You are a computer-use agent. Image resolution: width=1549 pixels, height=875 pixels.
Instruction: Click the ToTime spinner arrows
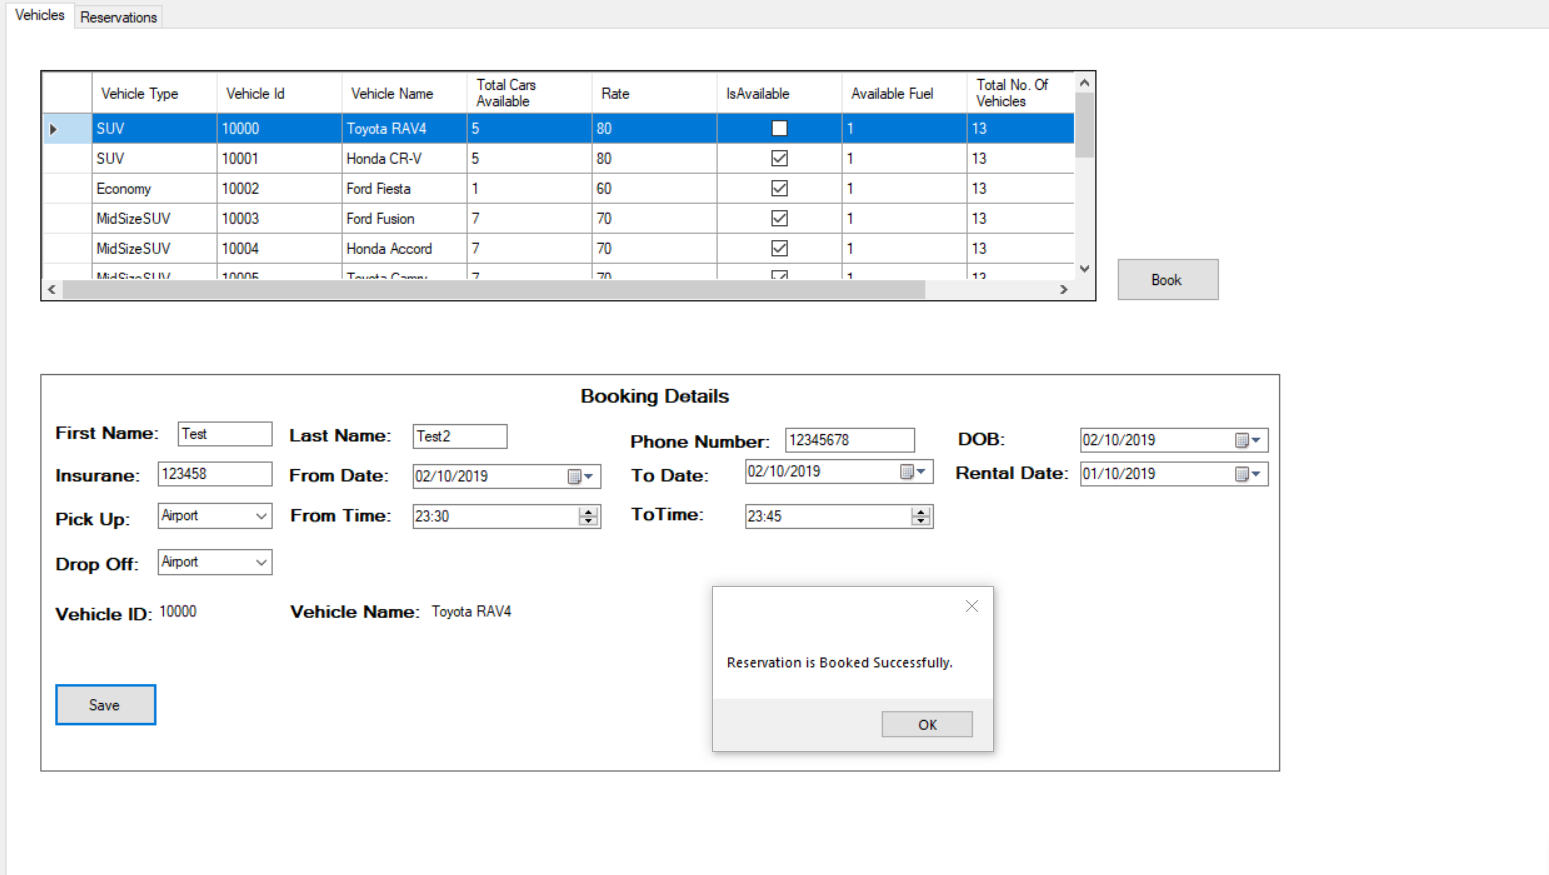pos(921,516)
